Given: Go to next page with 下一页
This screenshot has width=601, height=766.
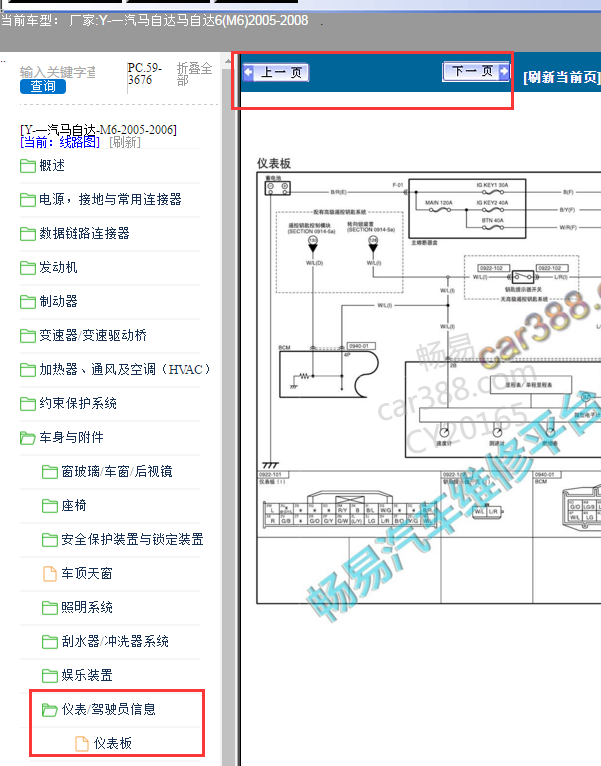Looking at the screenshot, I should [476, 71].
